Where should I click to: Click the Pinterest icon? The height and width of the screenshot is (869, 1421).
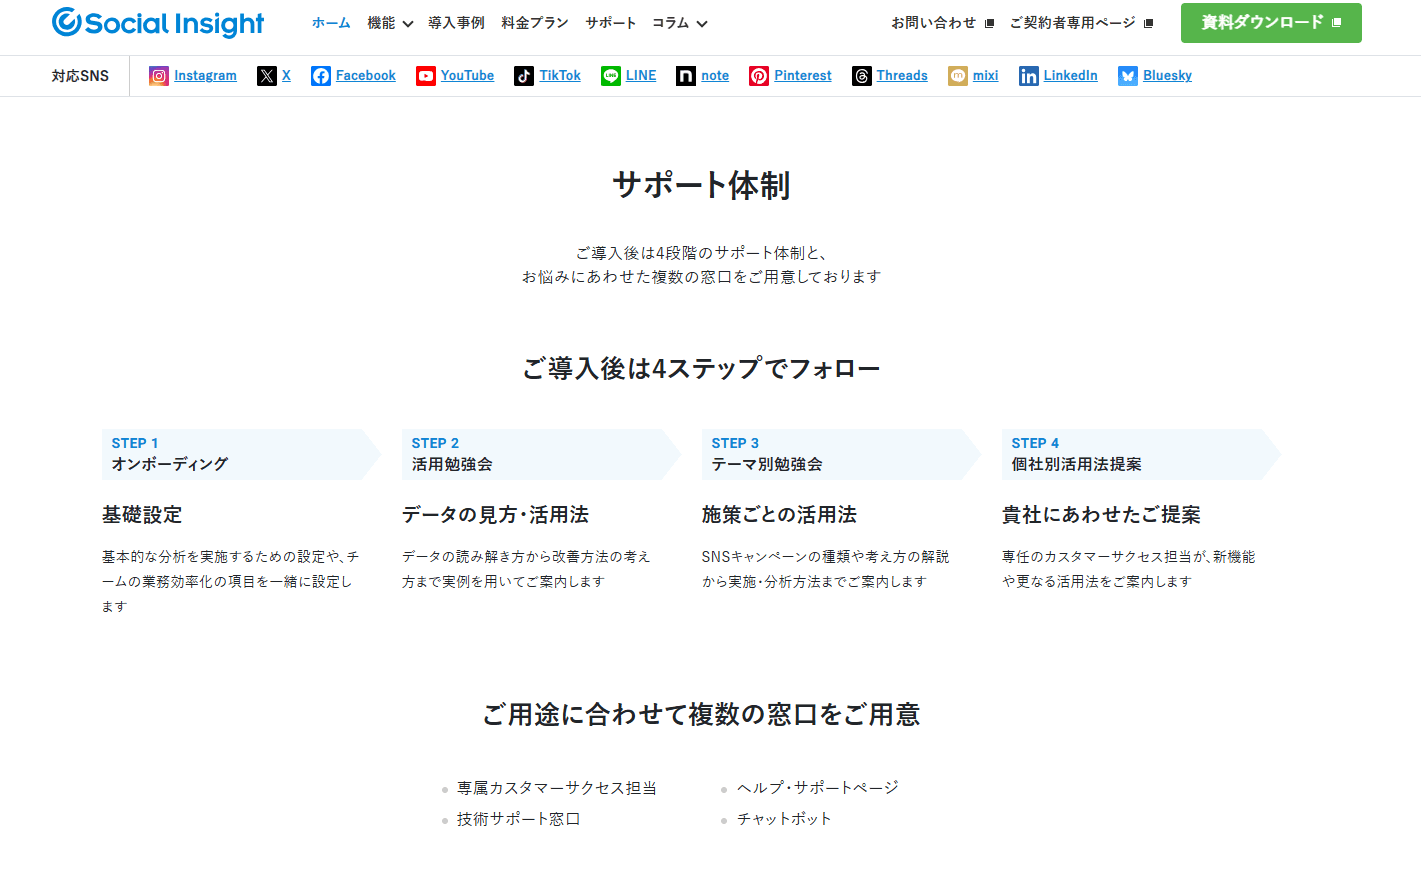(x=759, y=76)
